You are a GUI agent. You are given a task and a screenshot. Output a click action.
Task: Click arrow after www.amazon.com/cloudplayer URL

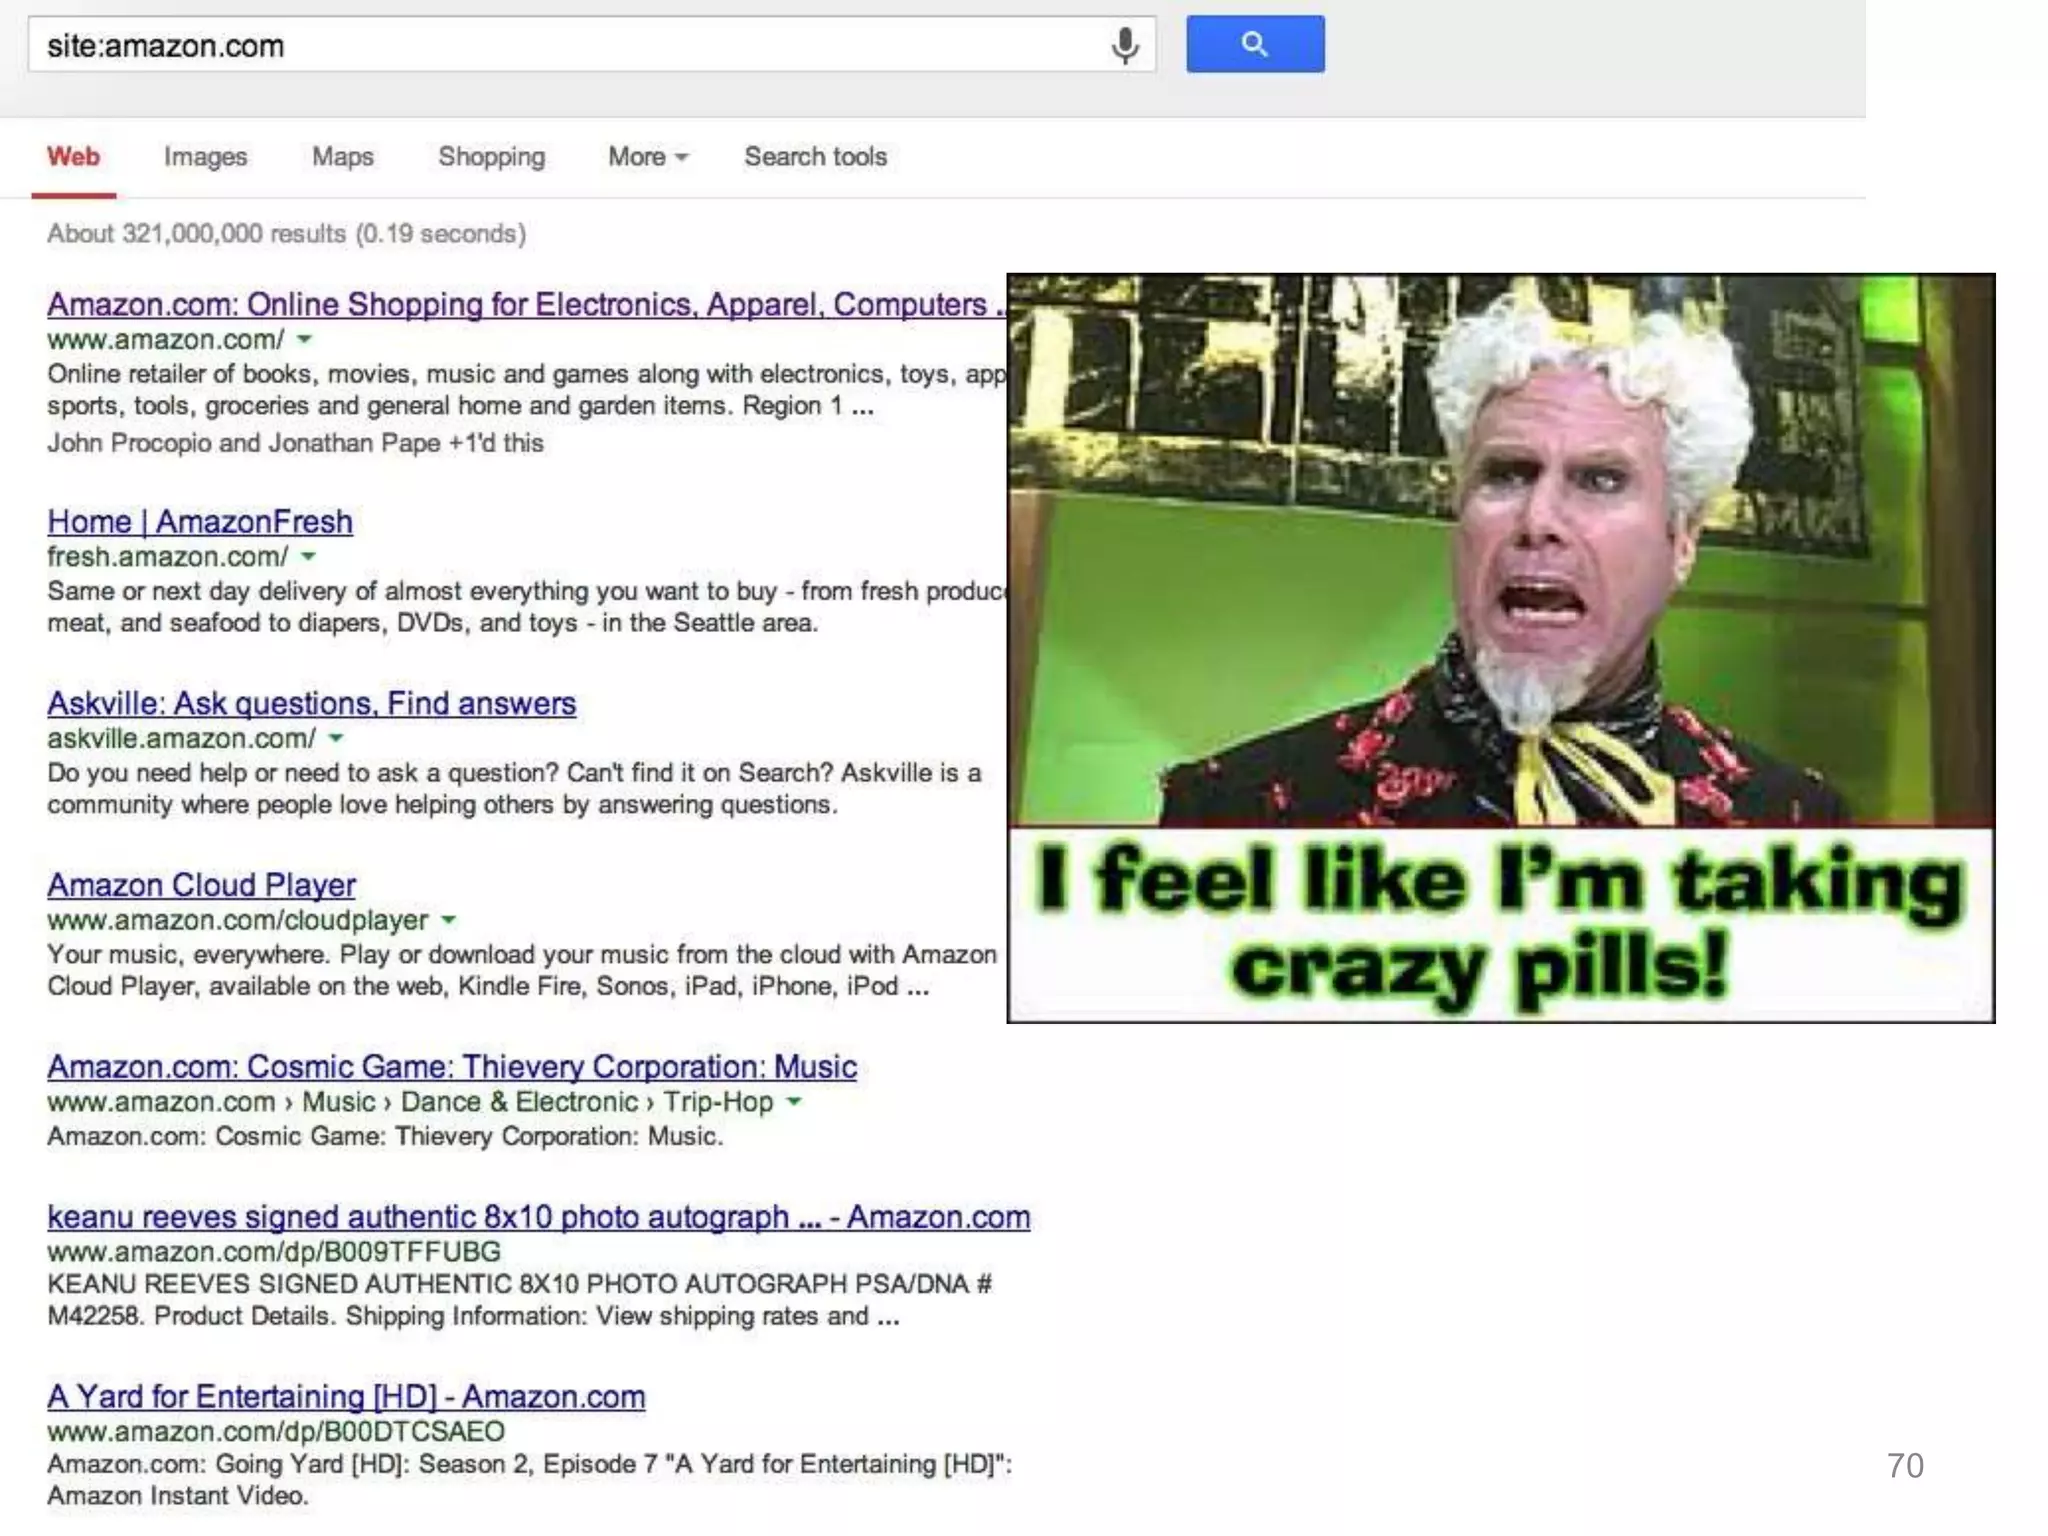(x=449, y=920)
